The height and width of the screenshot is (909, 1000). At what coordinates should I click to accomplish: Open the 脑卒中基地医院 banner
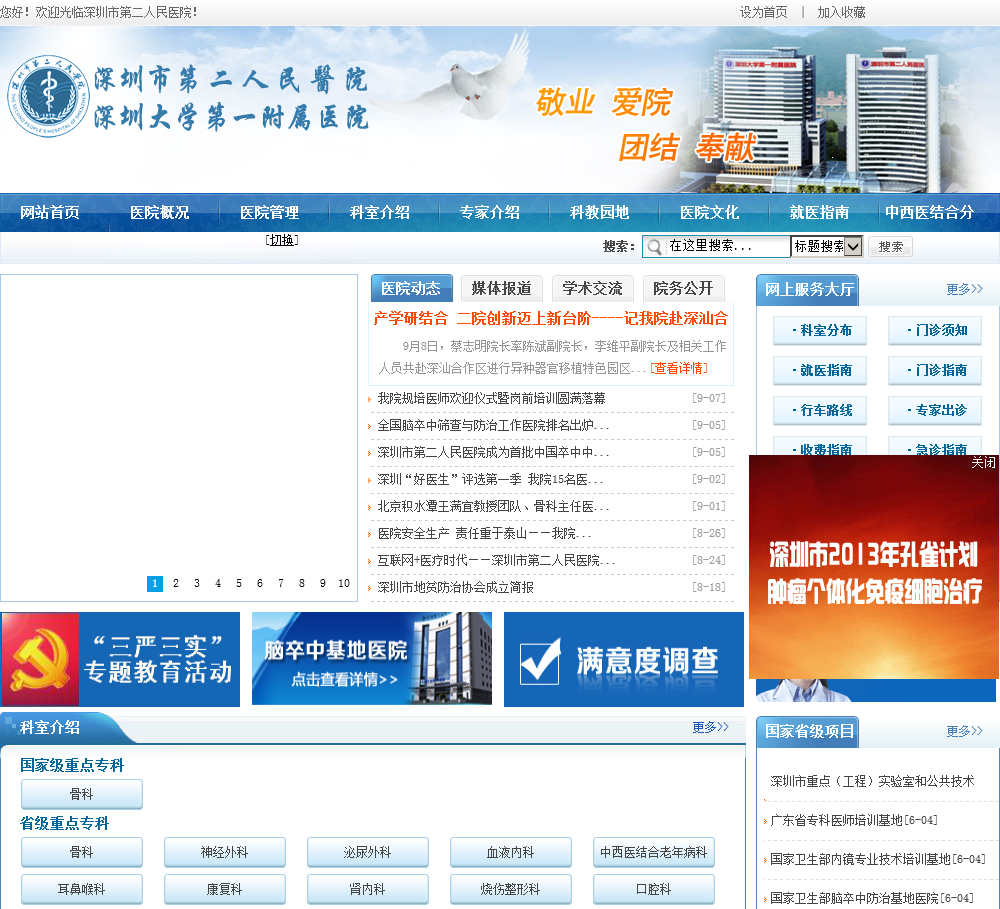tap(372, 659)
